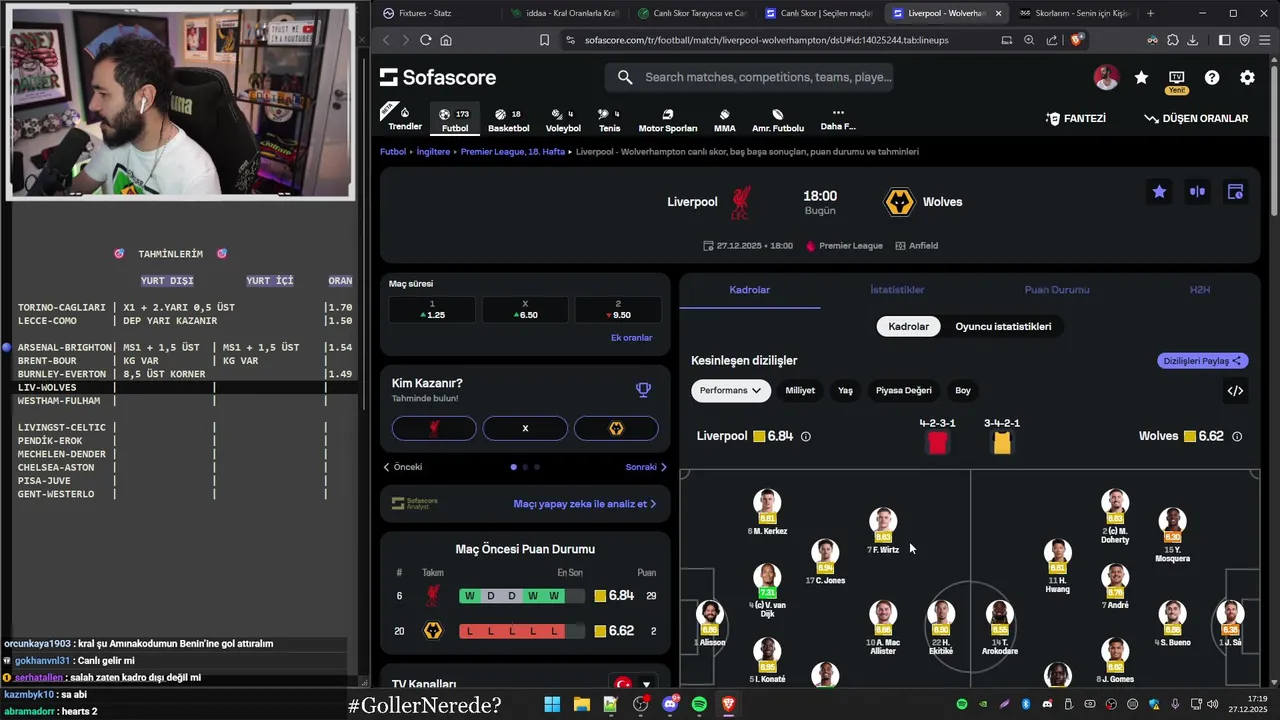Select the Piyasa Değeri filter chip

point(904,391)
